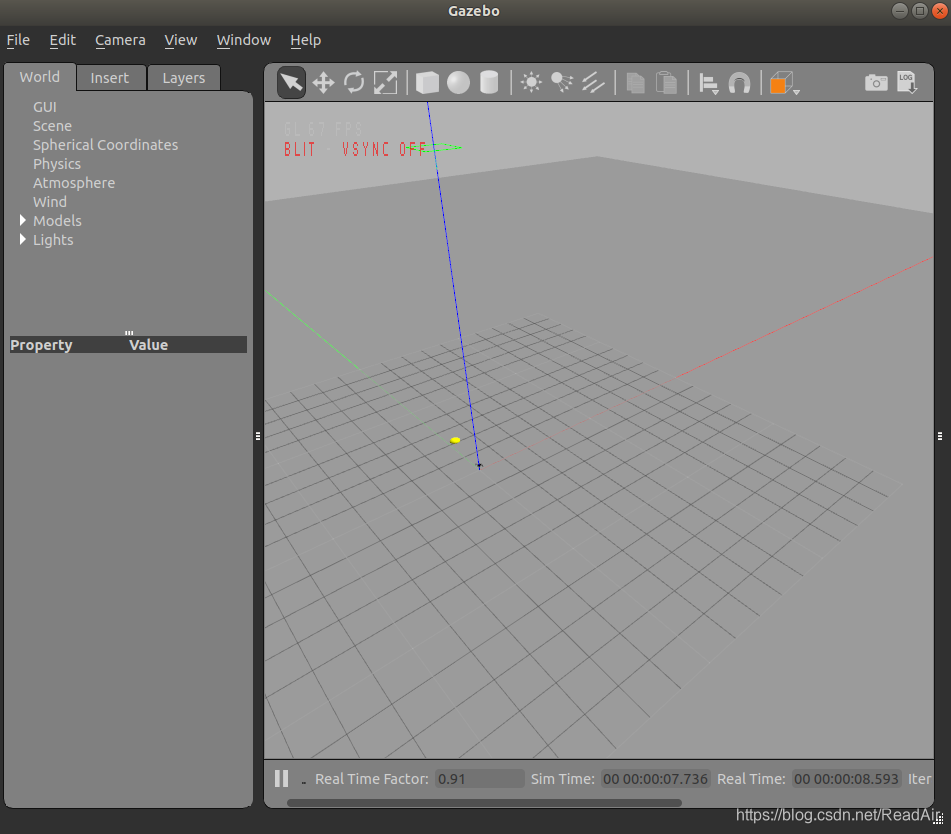The image size is (951, 834).
Task: Select Atmosphere in the world tree
Action: (x=74, y=183)
